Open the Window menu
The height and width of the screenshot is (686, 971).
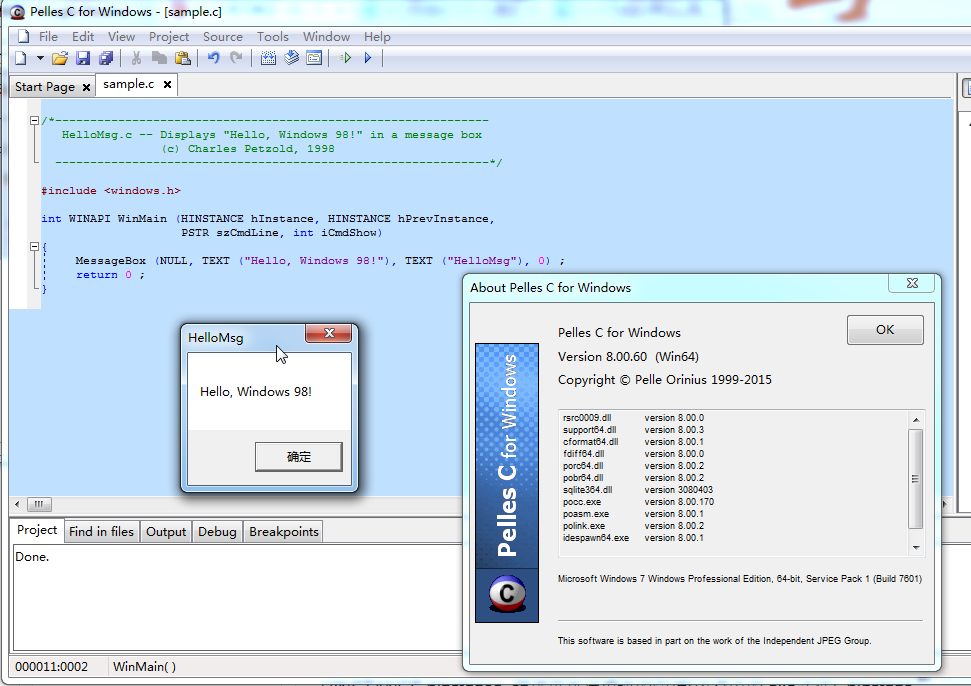pos(326,37)
